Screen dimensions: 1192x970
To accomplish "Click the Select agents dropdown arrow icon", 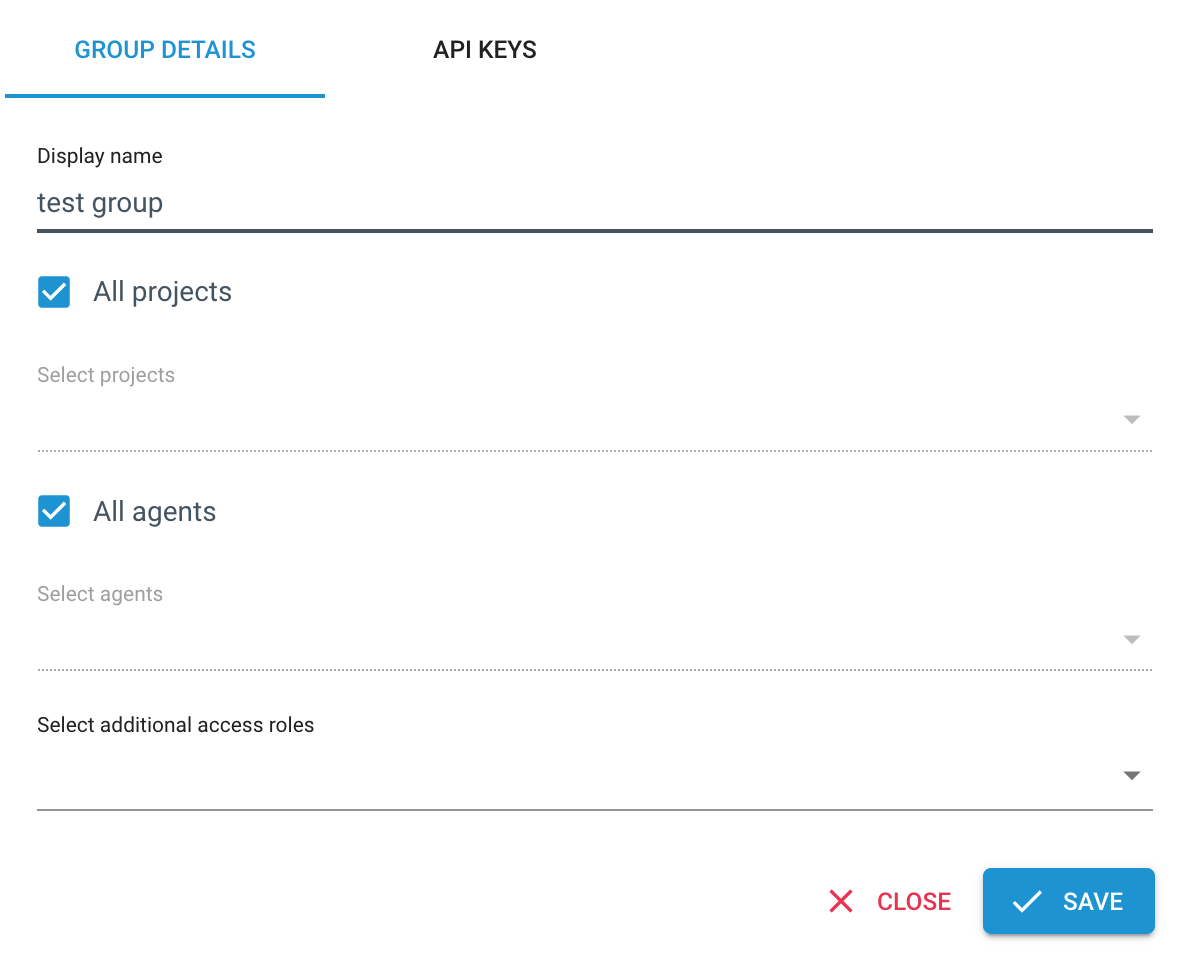I will pyautogui.click(x=1131, y=638).
